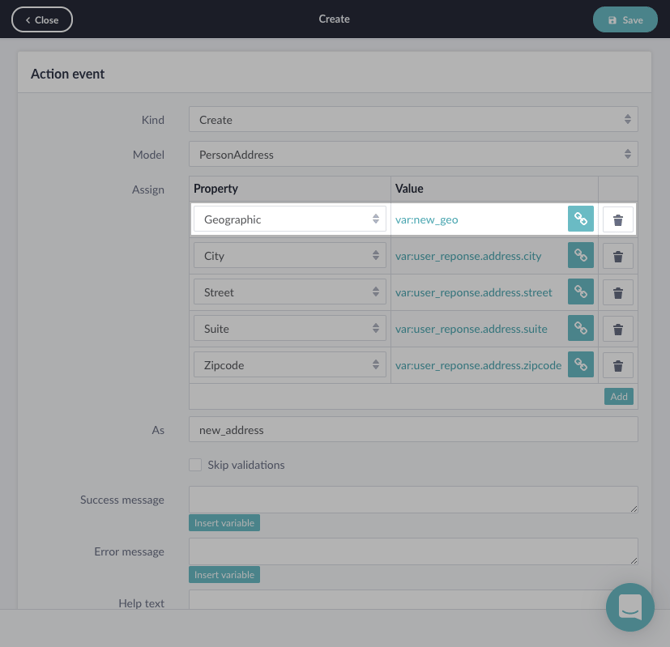Click the link icon for Geographic value
The height and width of the screenshot is (647, 670).
pos(580,219)
